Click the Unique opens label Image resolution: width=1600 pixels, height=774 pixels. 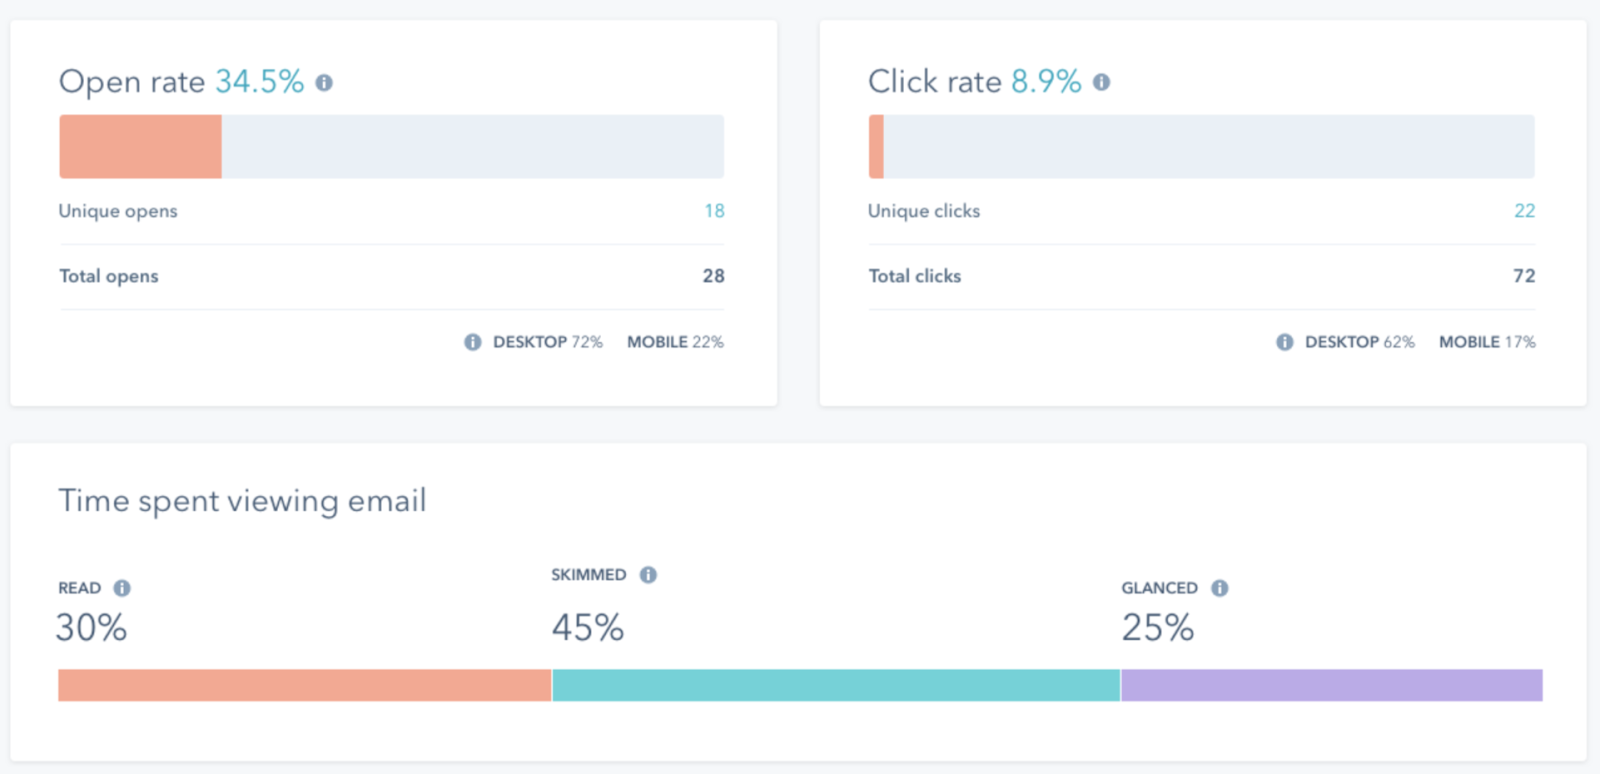coord(118,211)
